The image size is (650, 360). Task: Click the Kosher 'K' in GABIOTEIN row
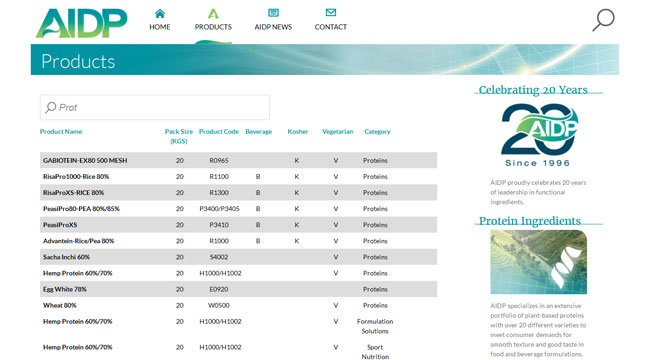coord(297,161)
